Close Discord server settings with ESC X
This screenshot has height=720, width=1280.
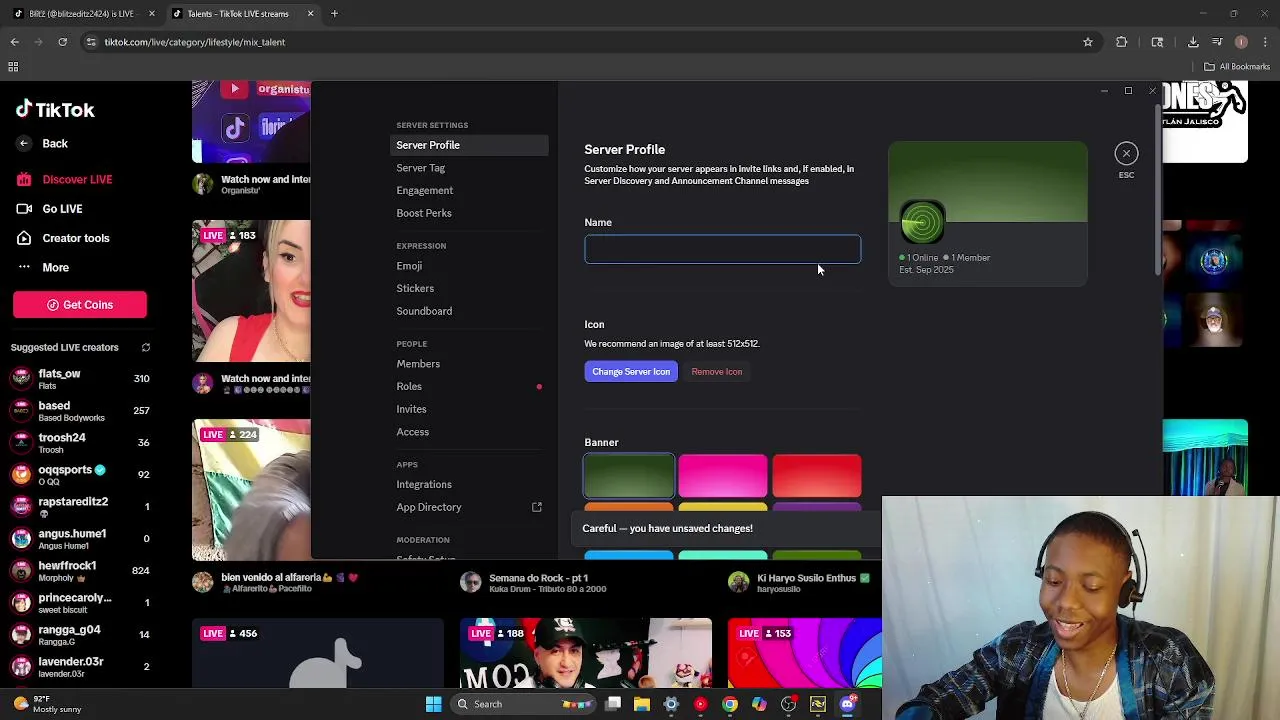pyautogui.click(x=1126, y=153)
